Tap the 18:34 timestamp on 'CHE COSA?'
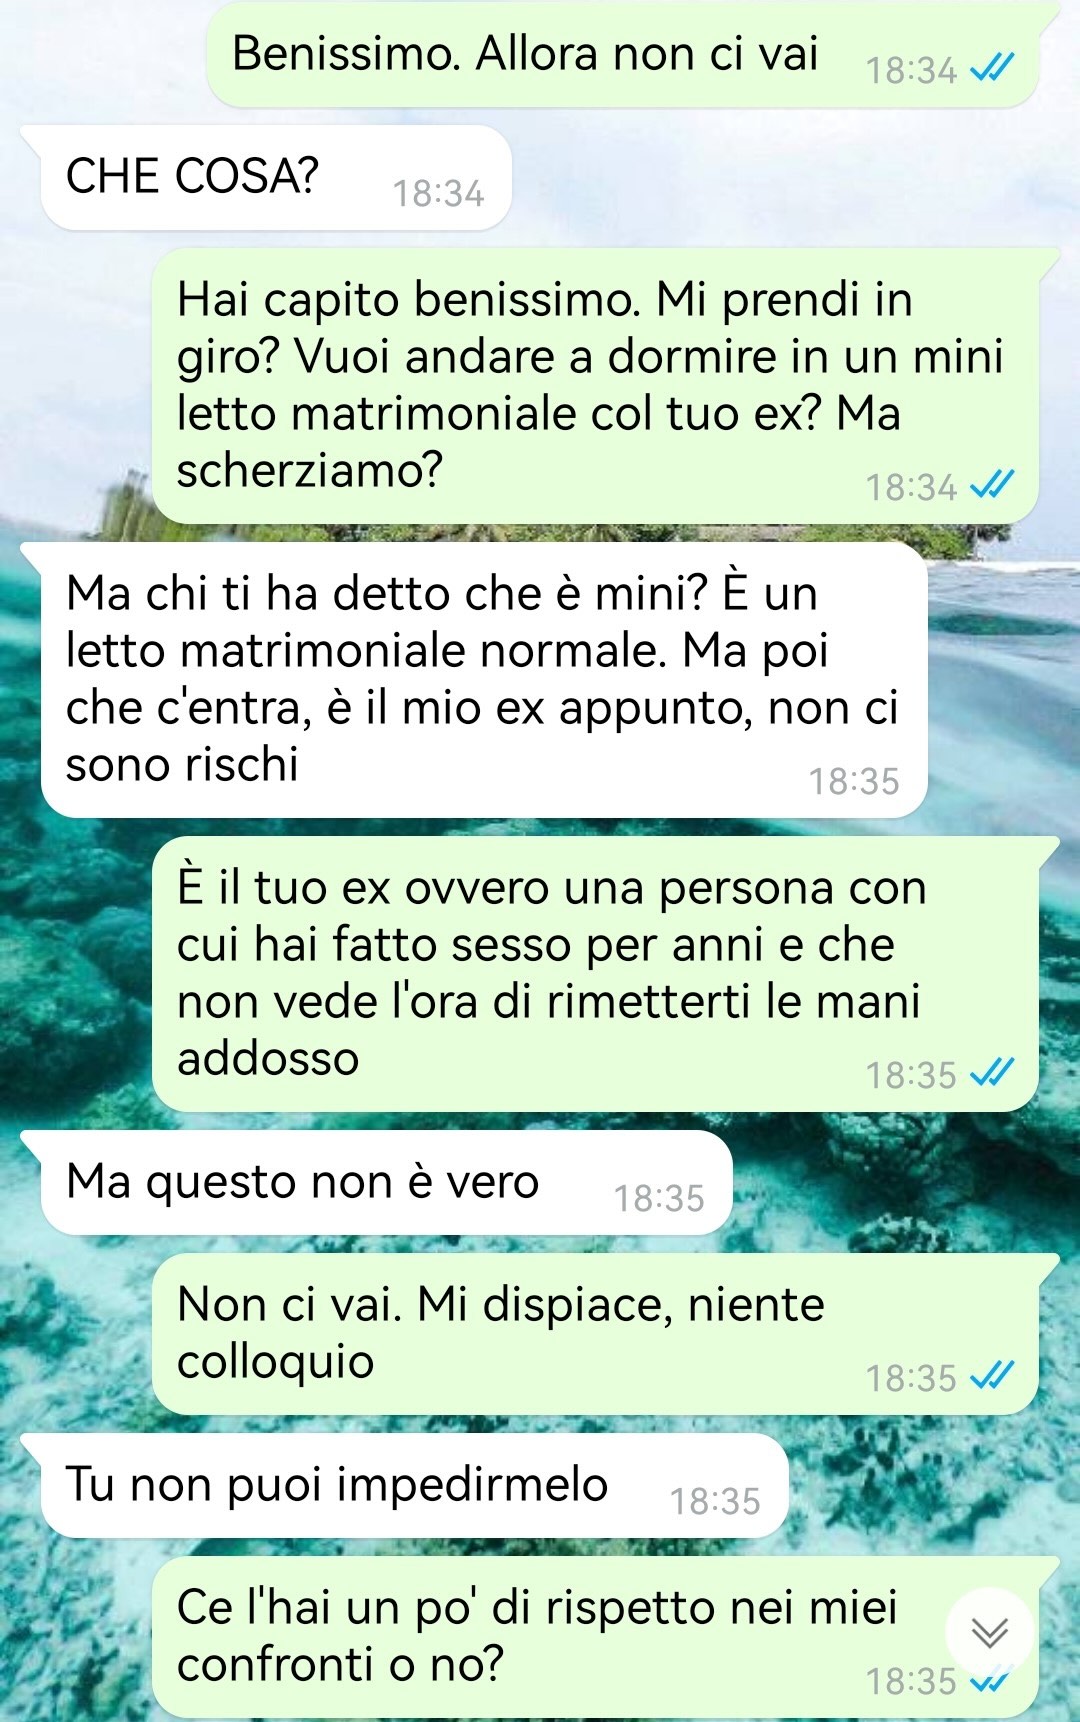This screenshot has width=1080, height=1722. [x=438, y=193]
